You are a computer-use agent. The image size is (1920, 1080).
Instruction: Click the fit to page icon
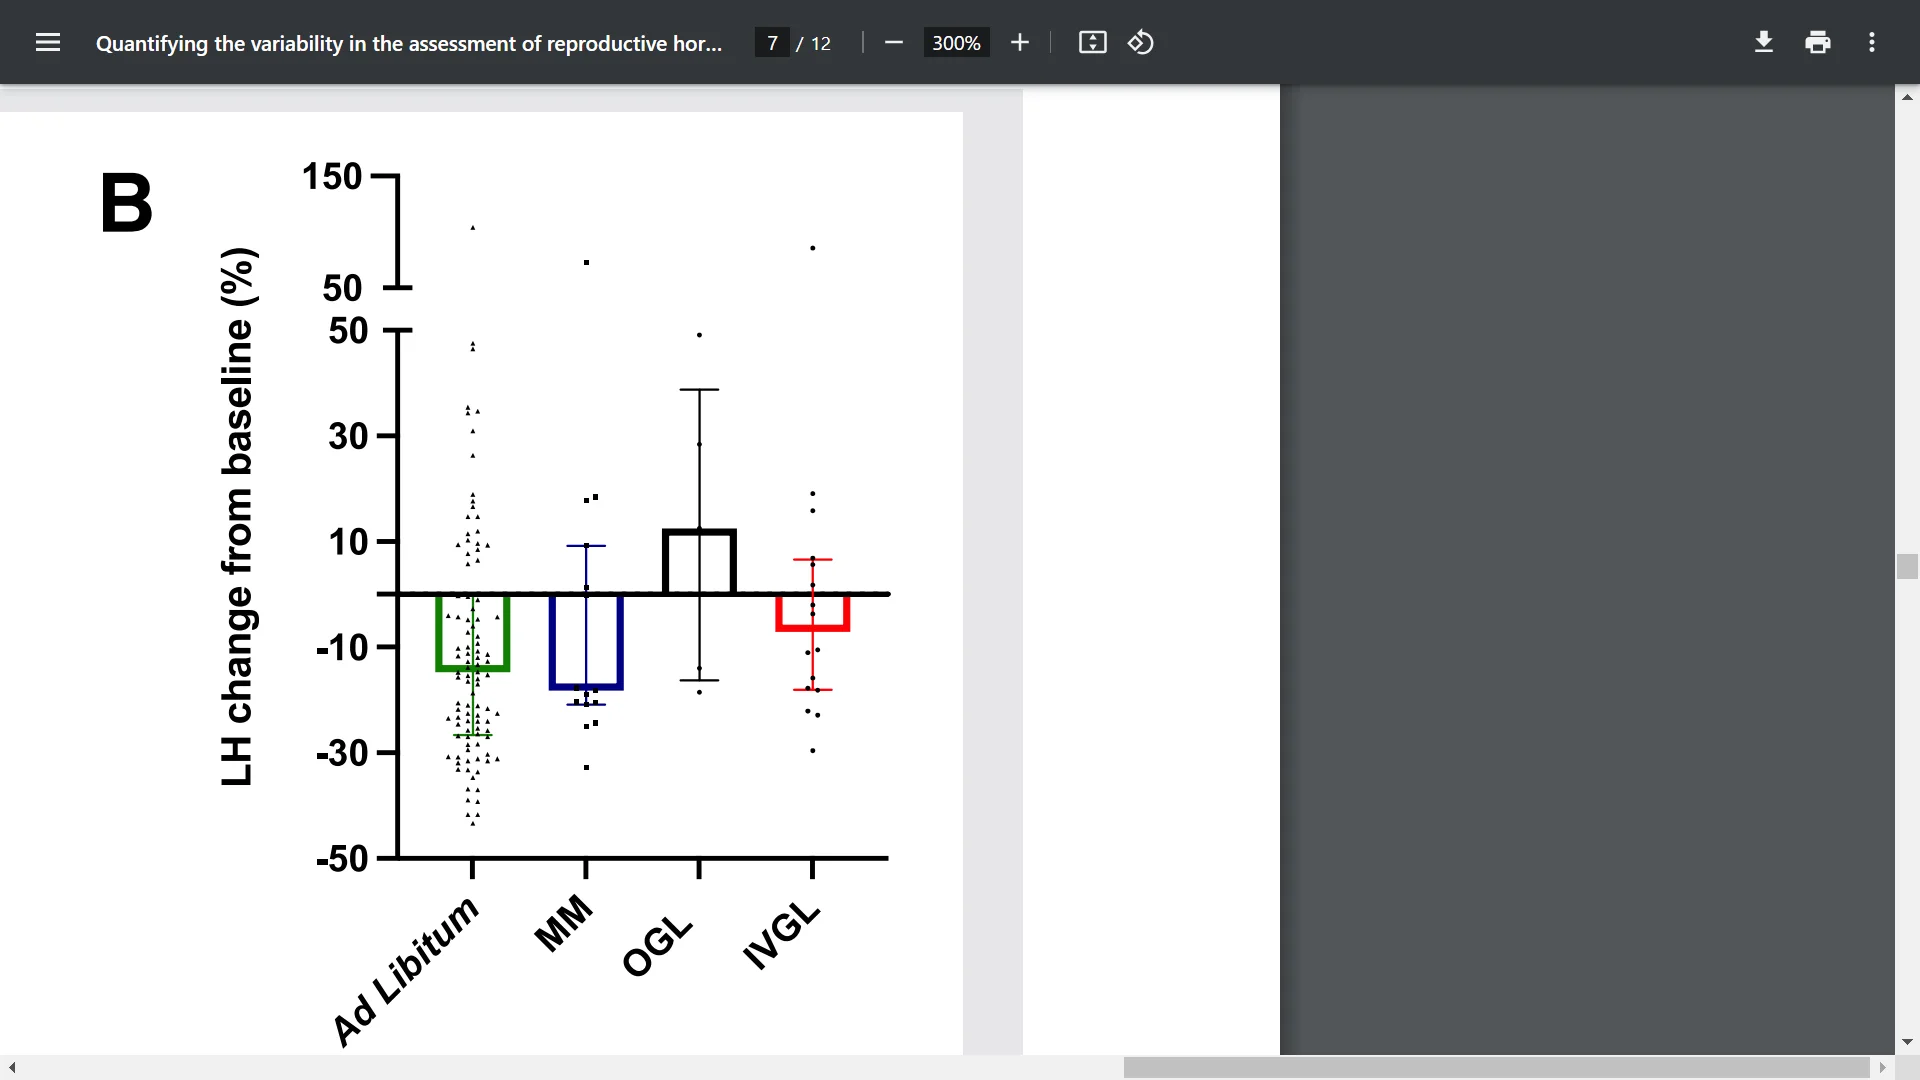click(1092, 42)
